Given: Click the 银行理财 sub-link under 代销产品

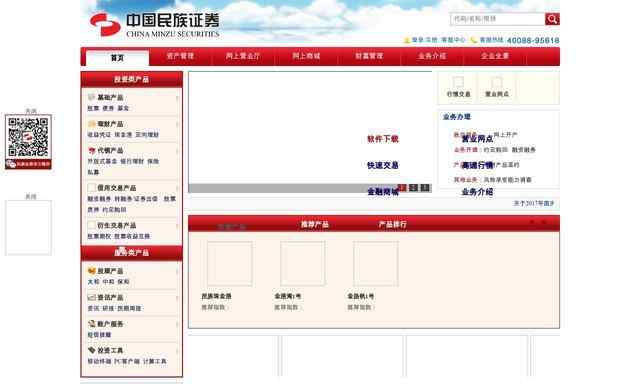Looking at the screenshot, I should click(132, 161).
